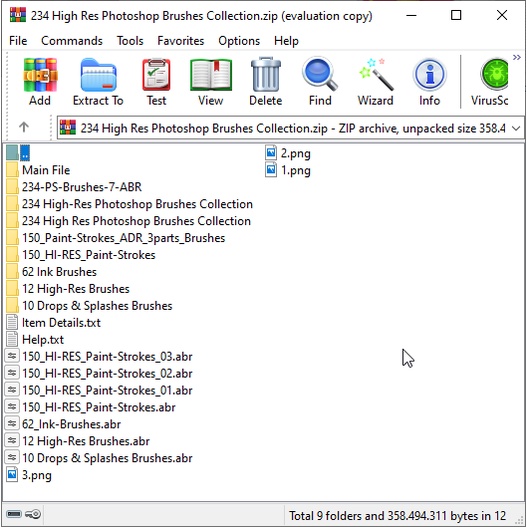Click the status bar total size text
Viewport: 527px width, 527px height.
398,516
